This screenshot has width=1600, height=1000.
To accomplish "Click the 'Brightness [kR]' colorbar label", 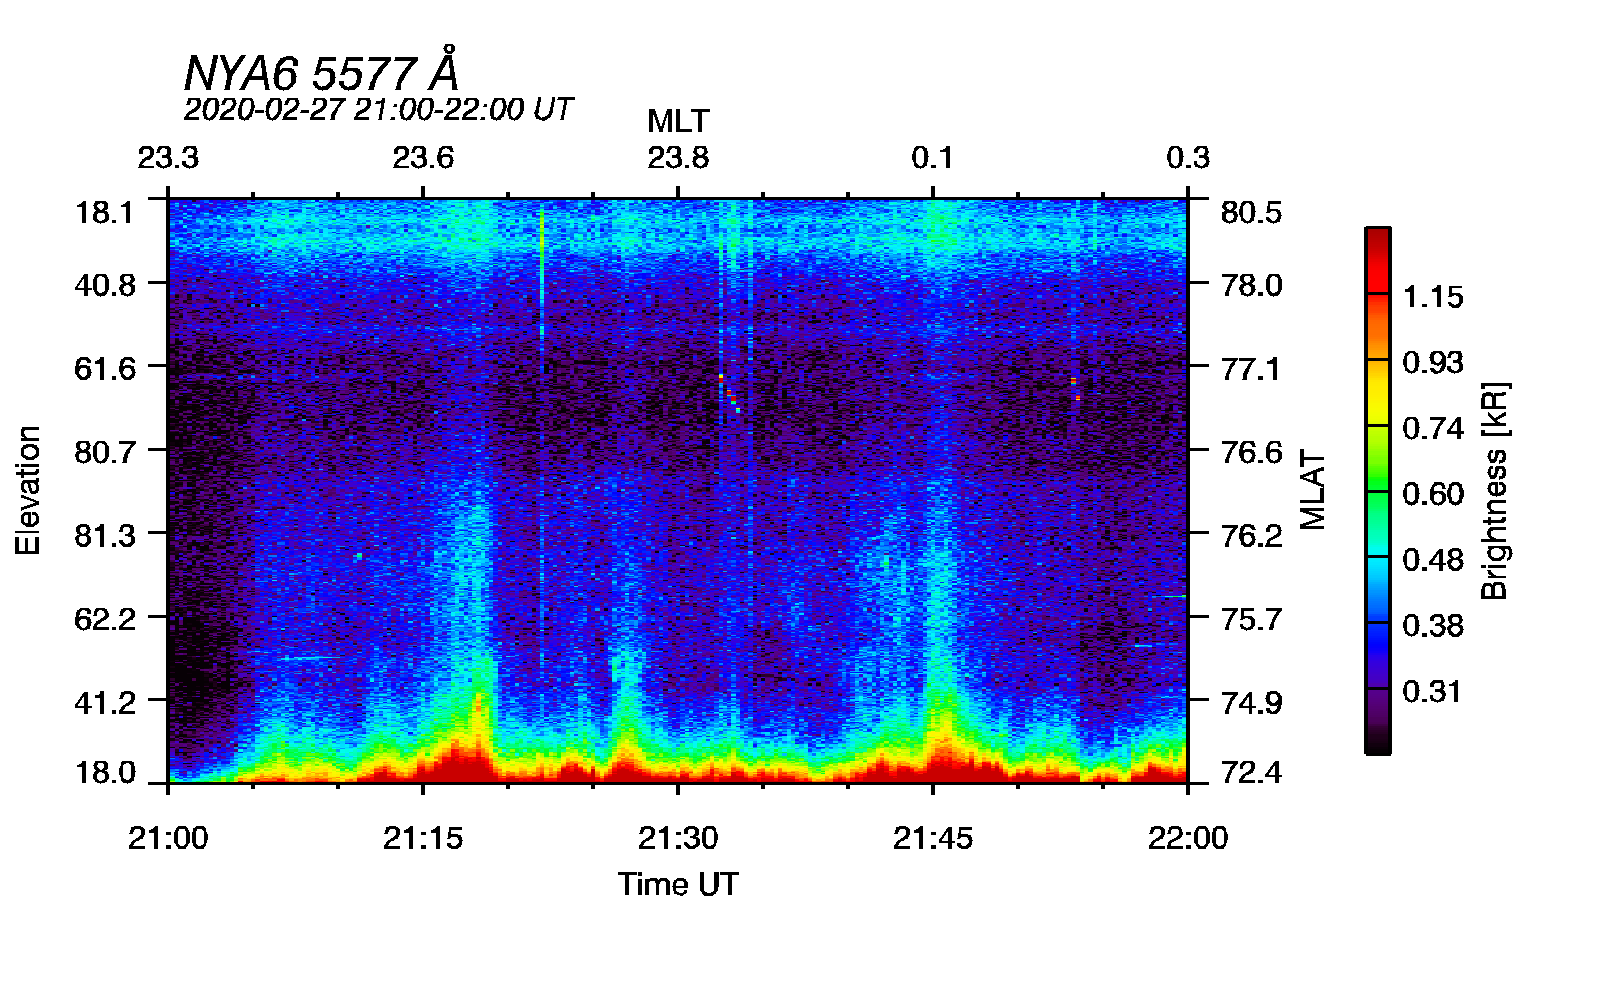I will (x=1494, y=490).
